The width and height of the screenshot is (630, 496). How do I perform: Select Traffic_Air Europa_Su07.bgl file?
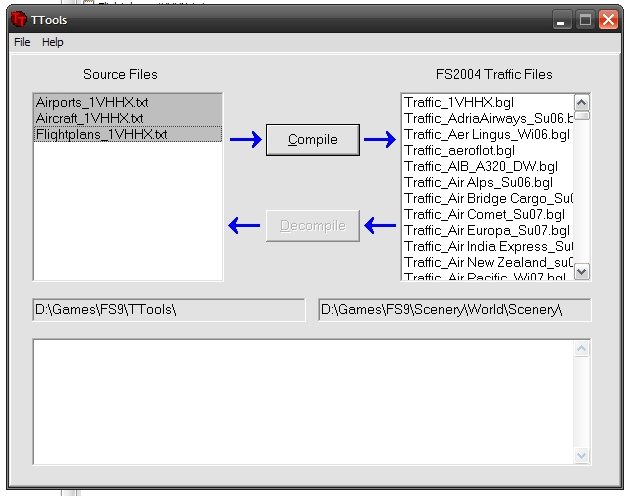488,230
